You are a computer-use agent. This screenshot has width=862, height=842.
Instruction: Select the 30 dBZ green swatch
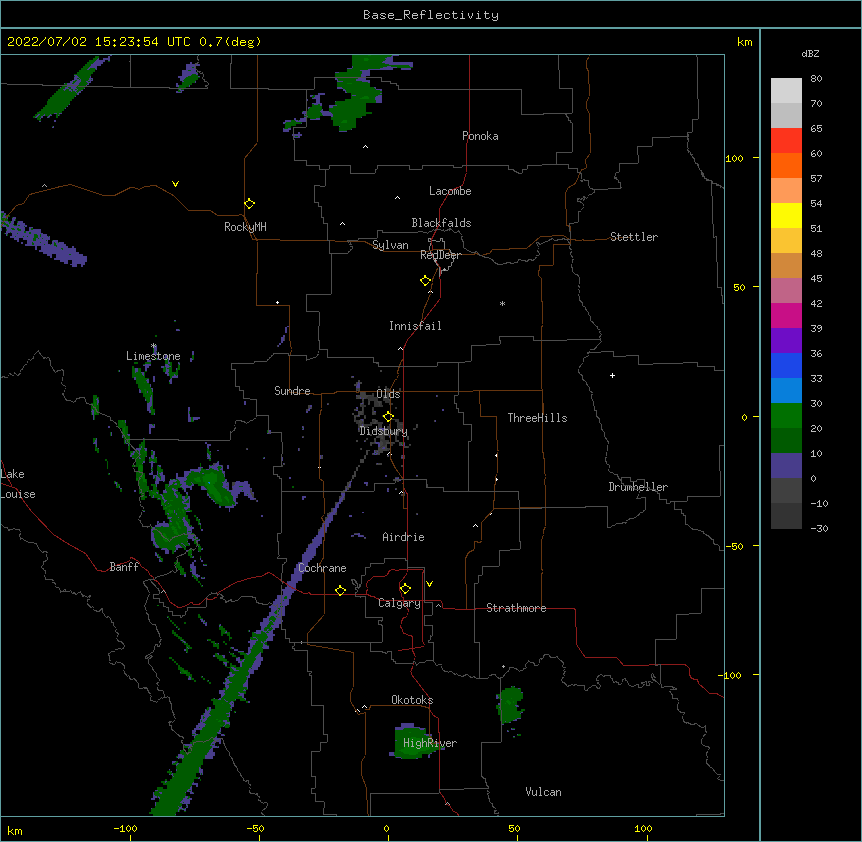[x=786, y=416]
